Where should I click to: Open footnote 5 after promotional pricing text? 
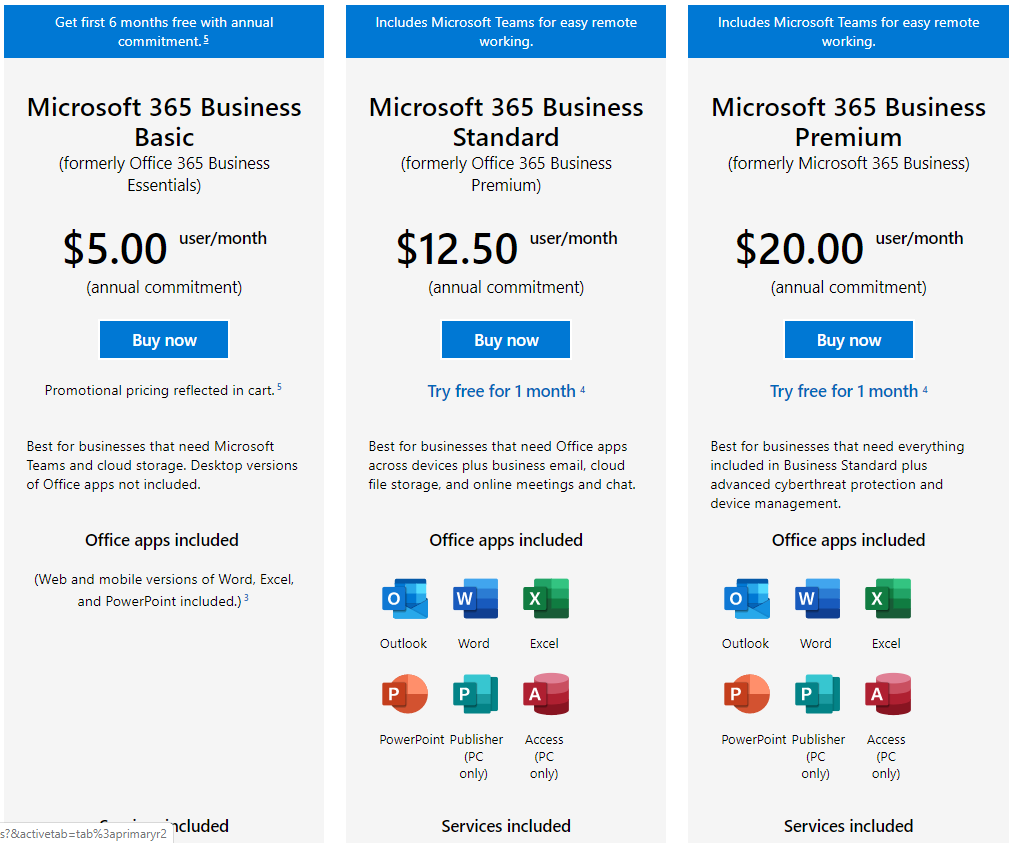(x=279, y=387)
